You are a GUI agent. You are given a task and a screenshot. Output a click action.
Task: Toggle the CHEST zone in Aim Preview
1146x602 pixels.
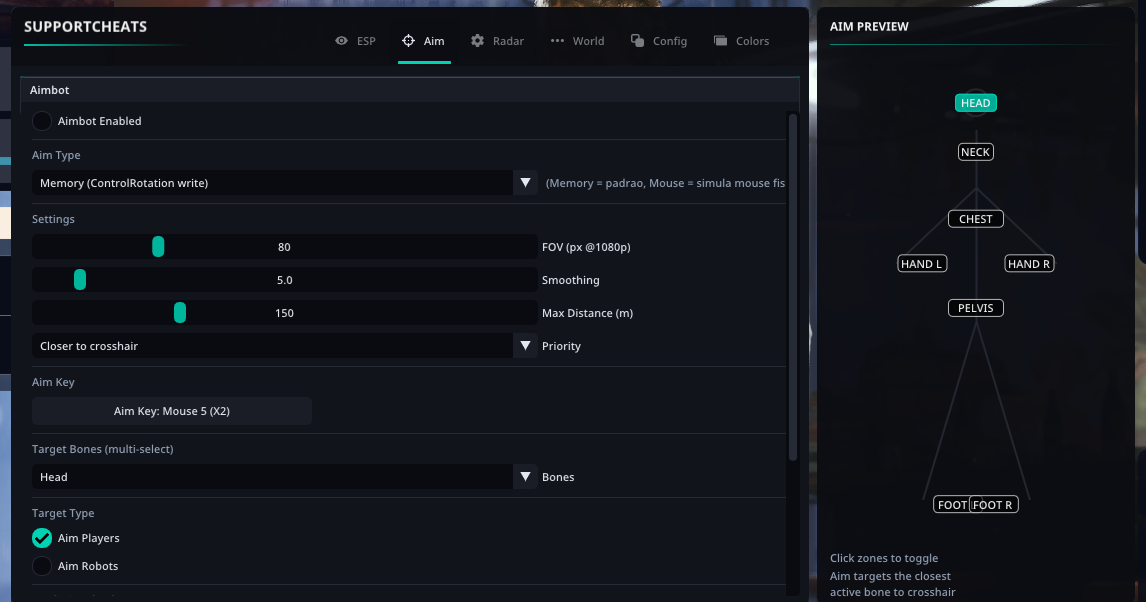[x=976, y=219]
